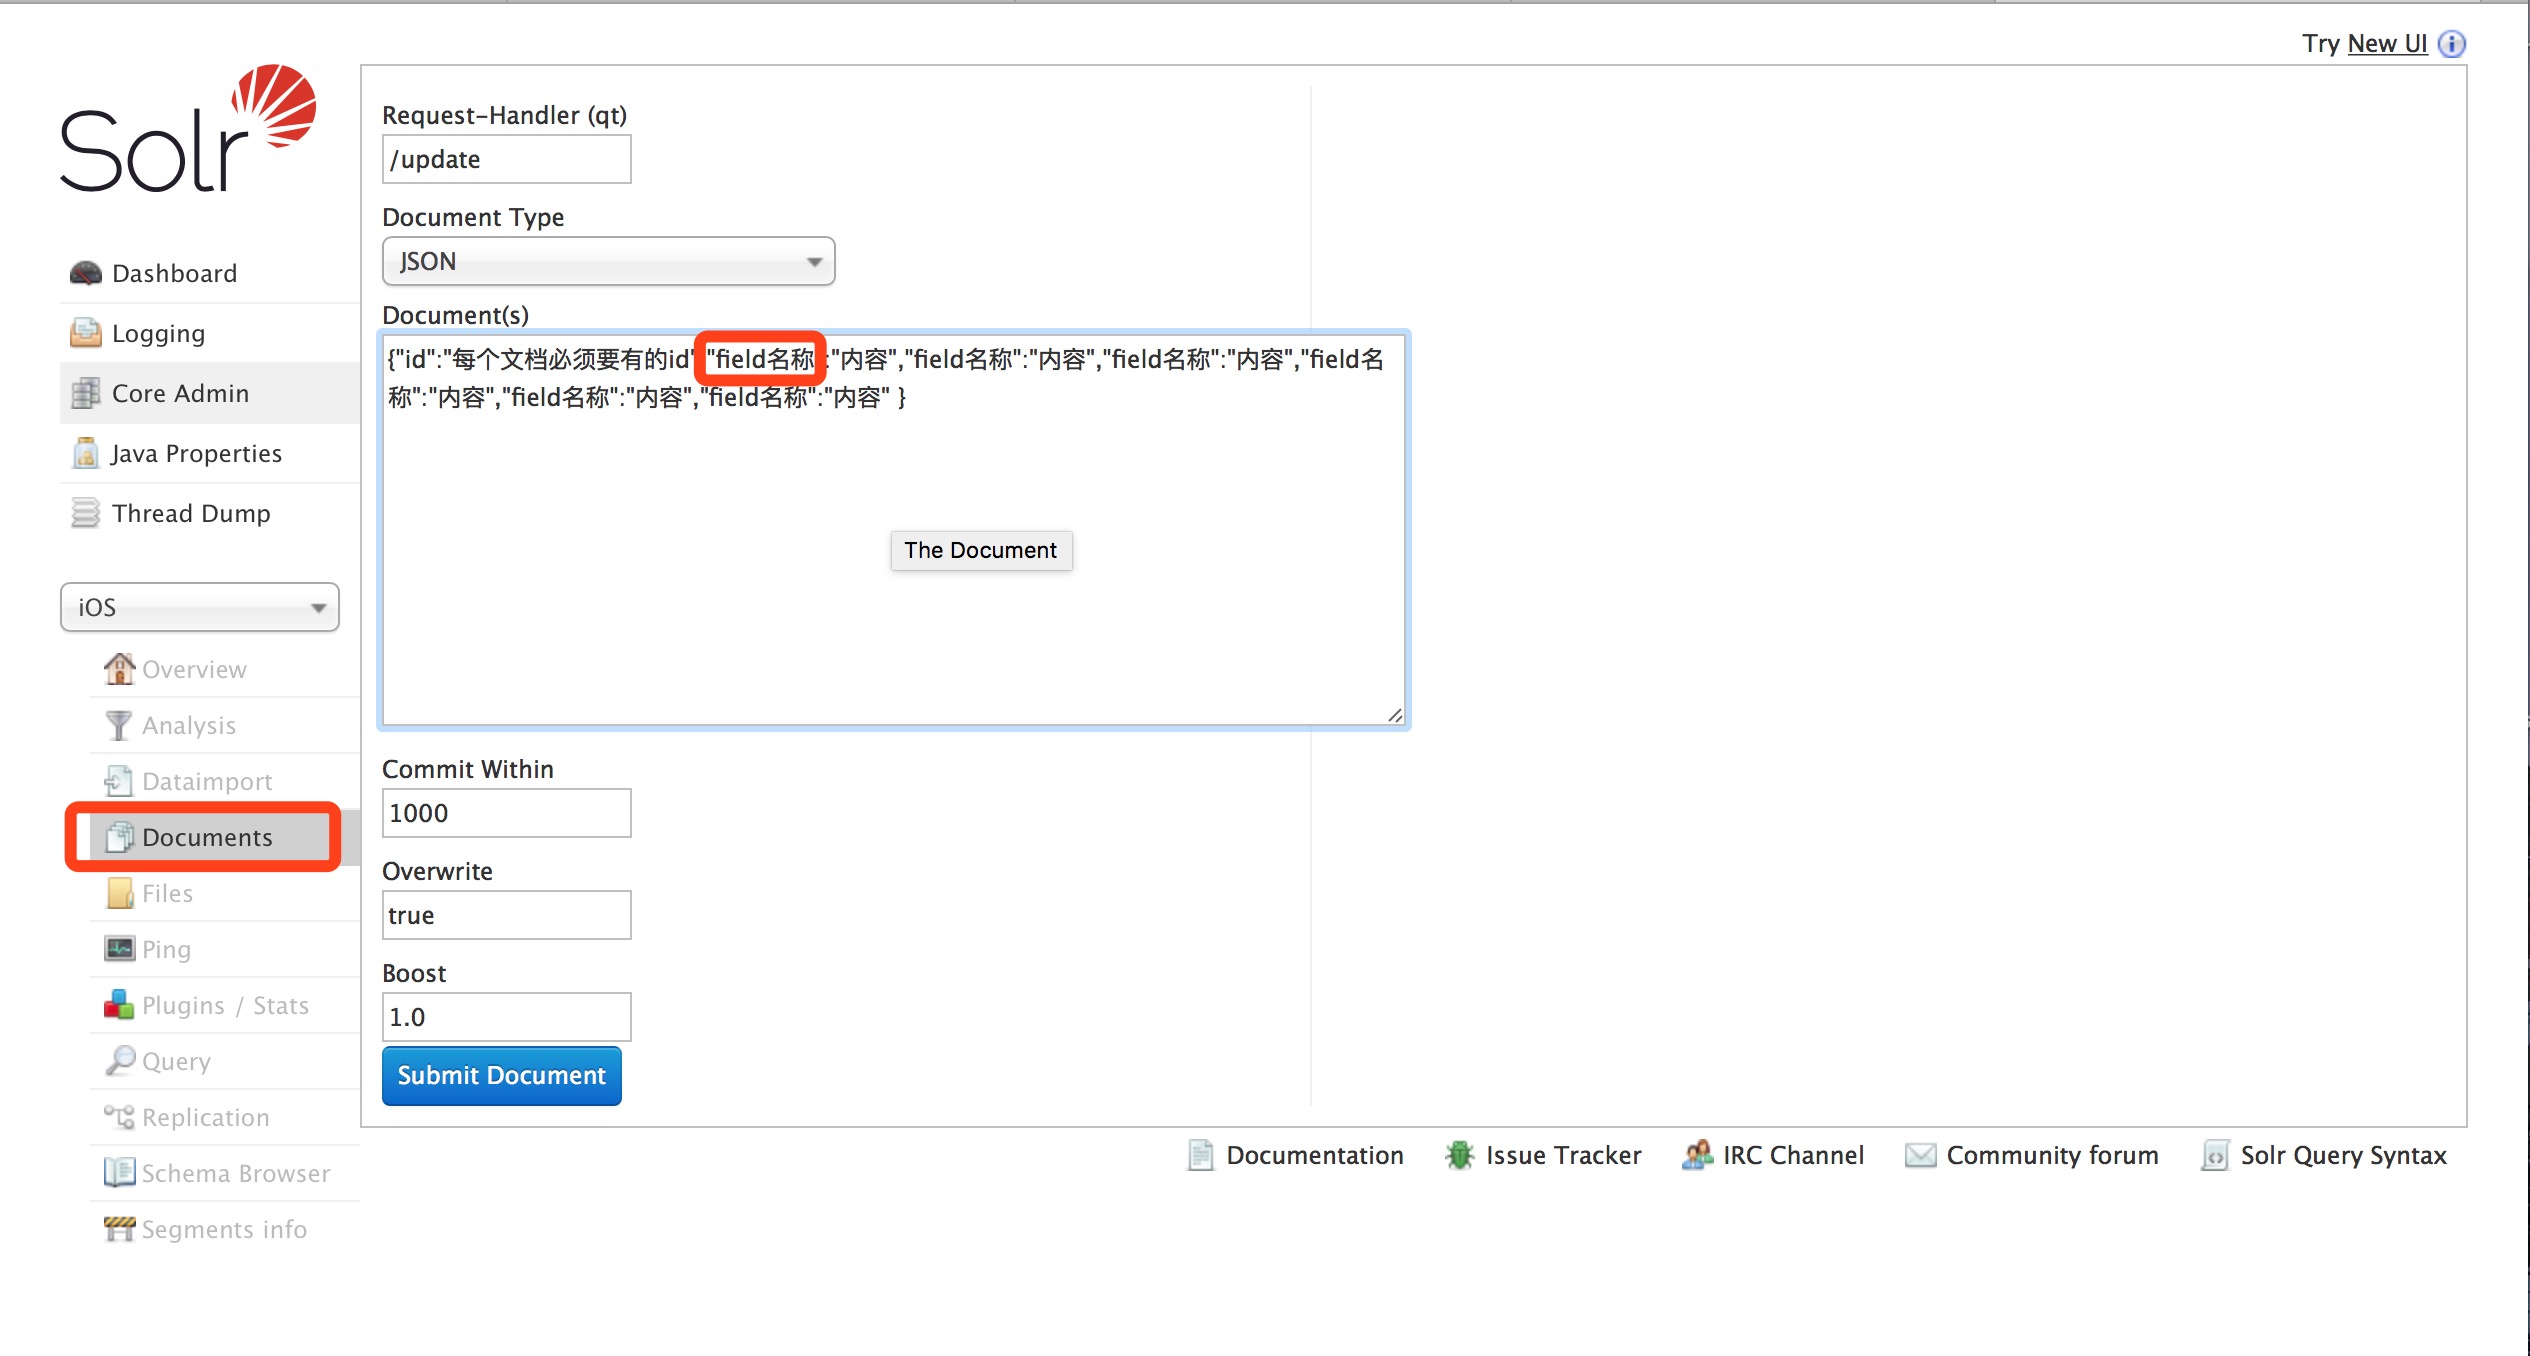Screen dimensions: 2530x1356
Task: Click the Request-Handler /update field
Action: tap(507, 159)
